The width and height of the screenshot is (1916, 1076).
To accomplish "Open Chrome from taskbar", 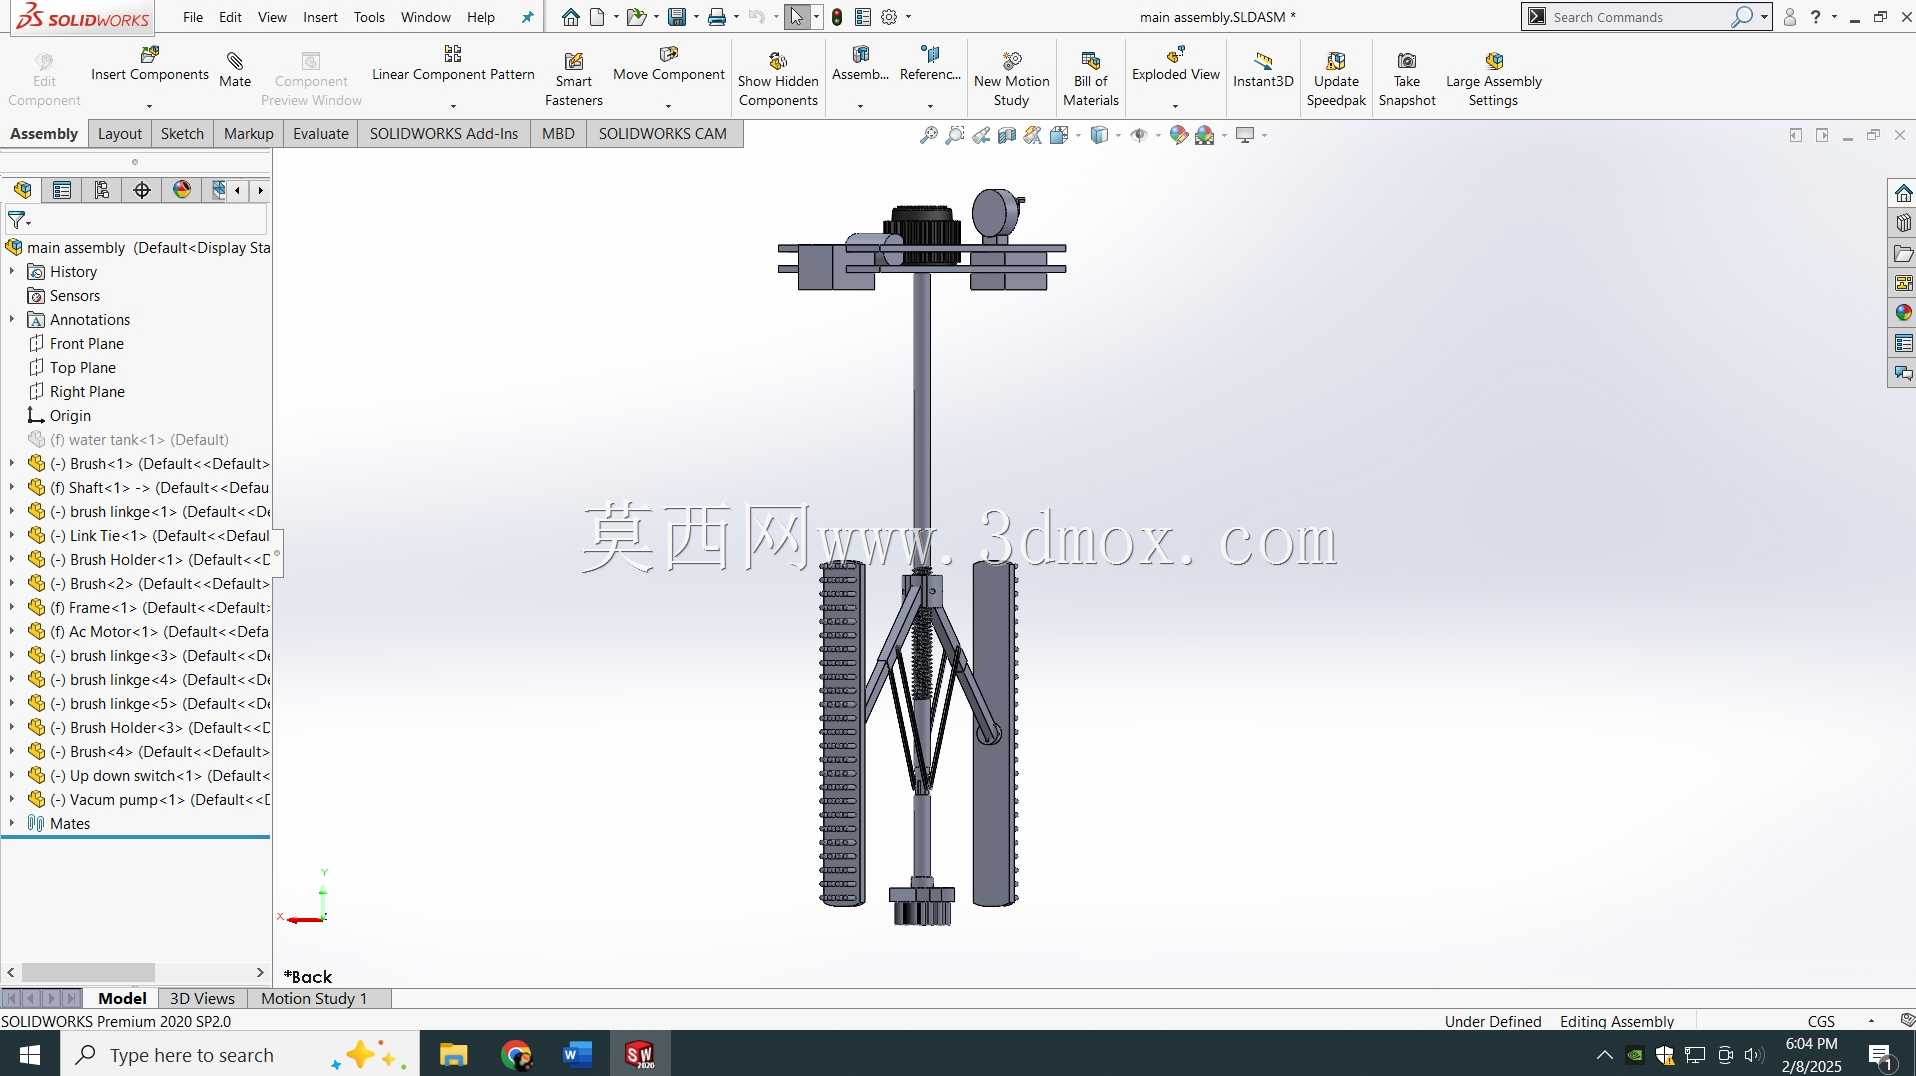I will click(x=516, y=1054).
